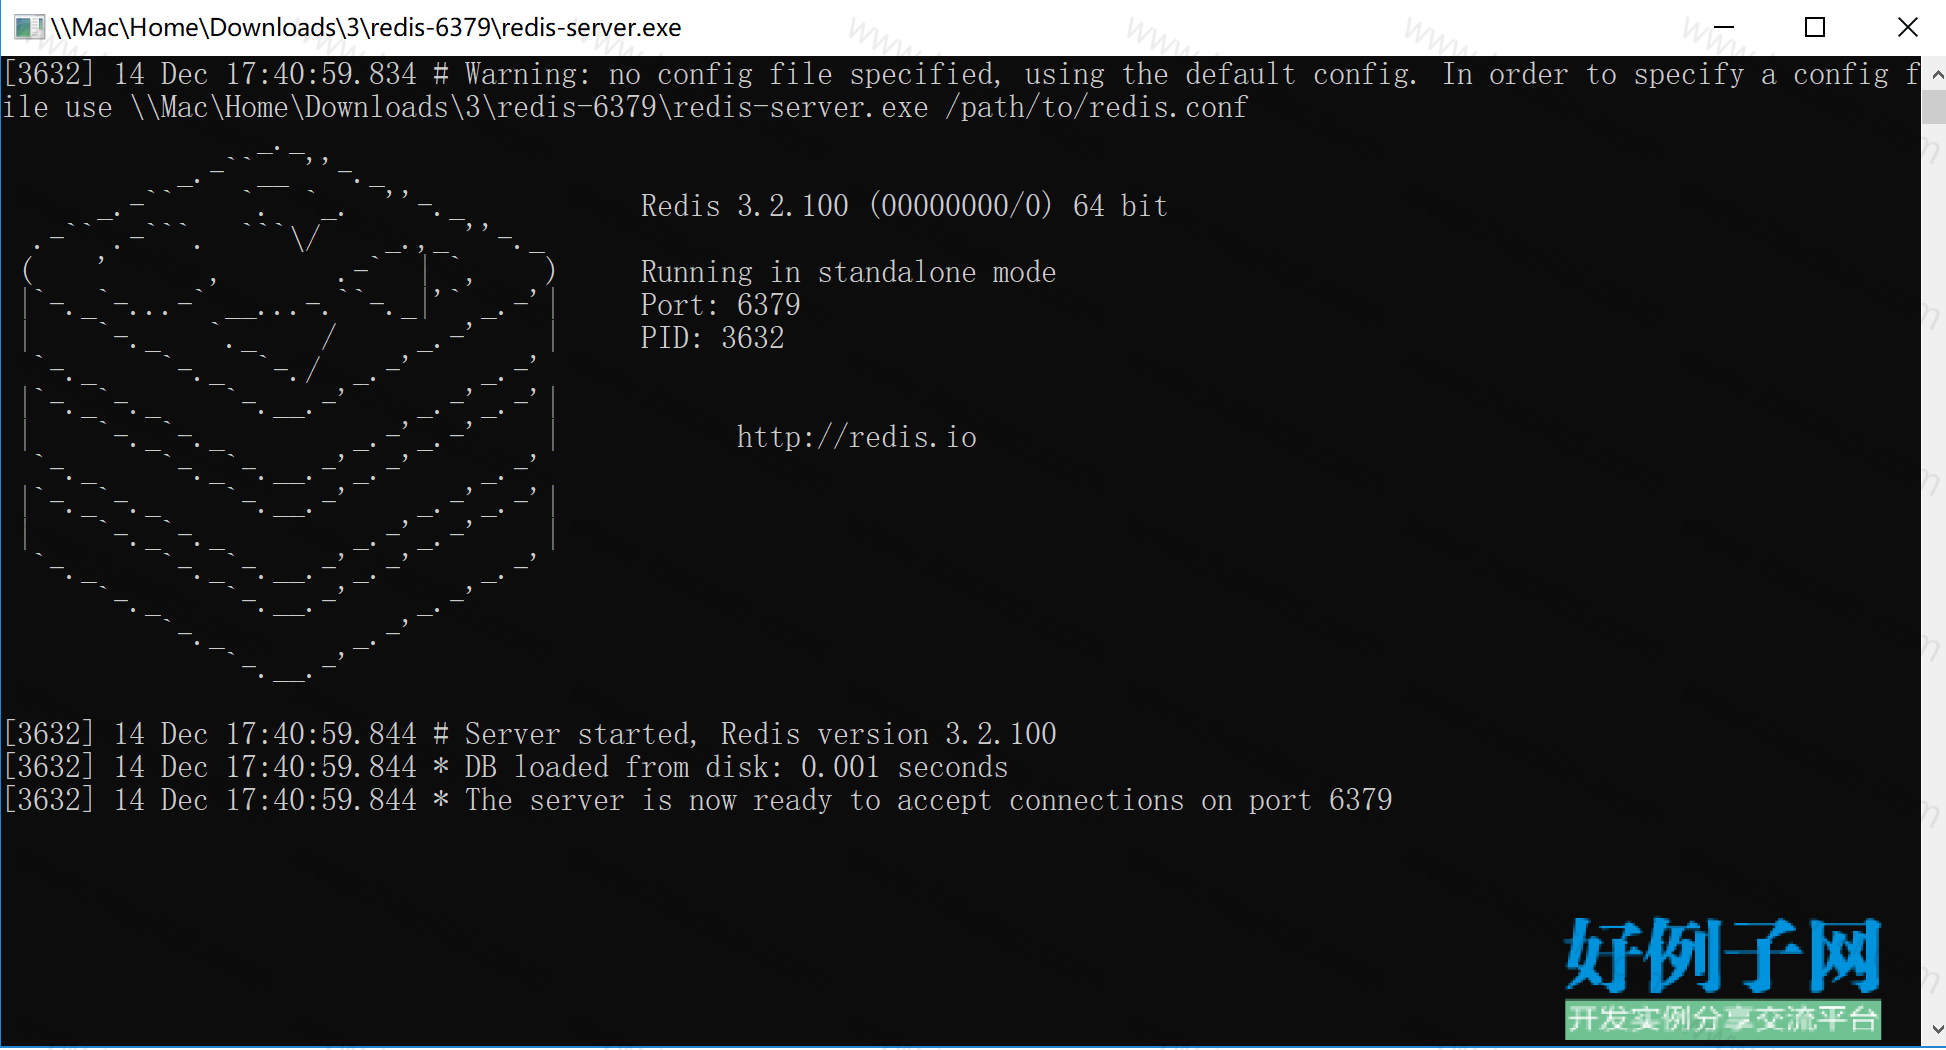1946x1050 pixels.
Task: Click the 'Port: 6379' text
Action: [x=720, y=305]
